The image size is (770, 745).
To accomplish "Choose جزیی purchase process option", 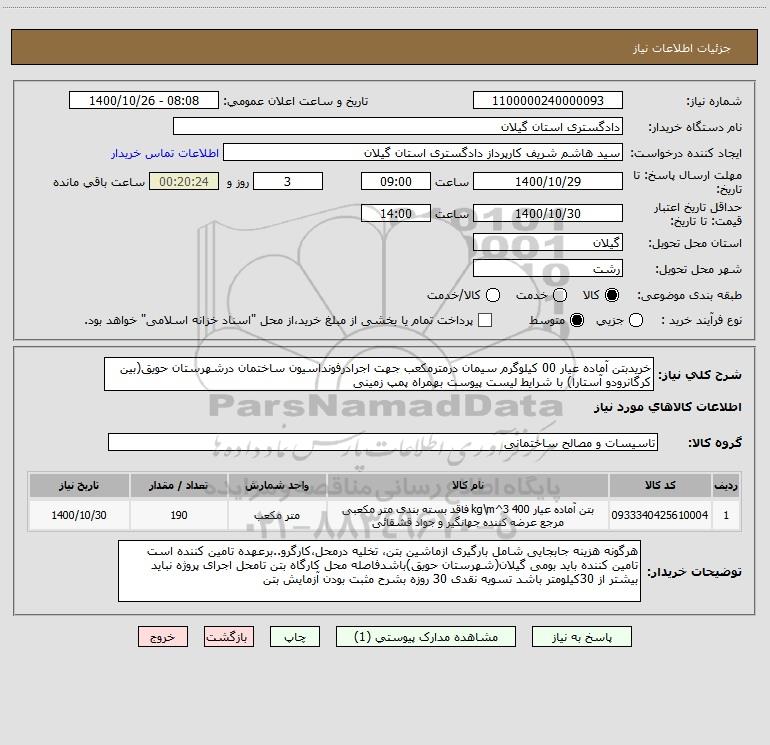I will click(636, 320).
